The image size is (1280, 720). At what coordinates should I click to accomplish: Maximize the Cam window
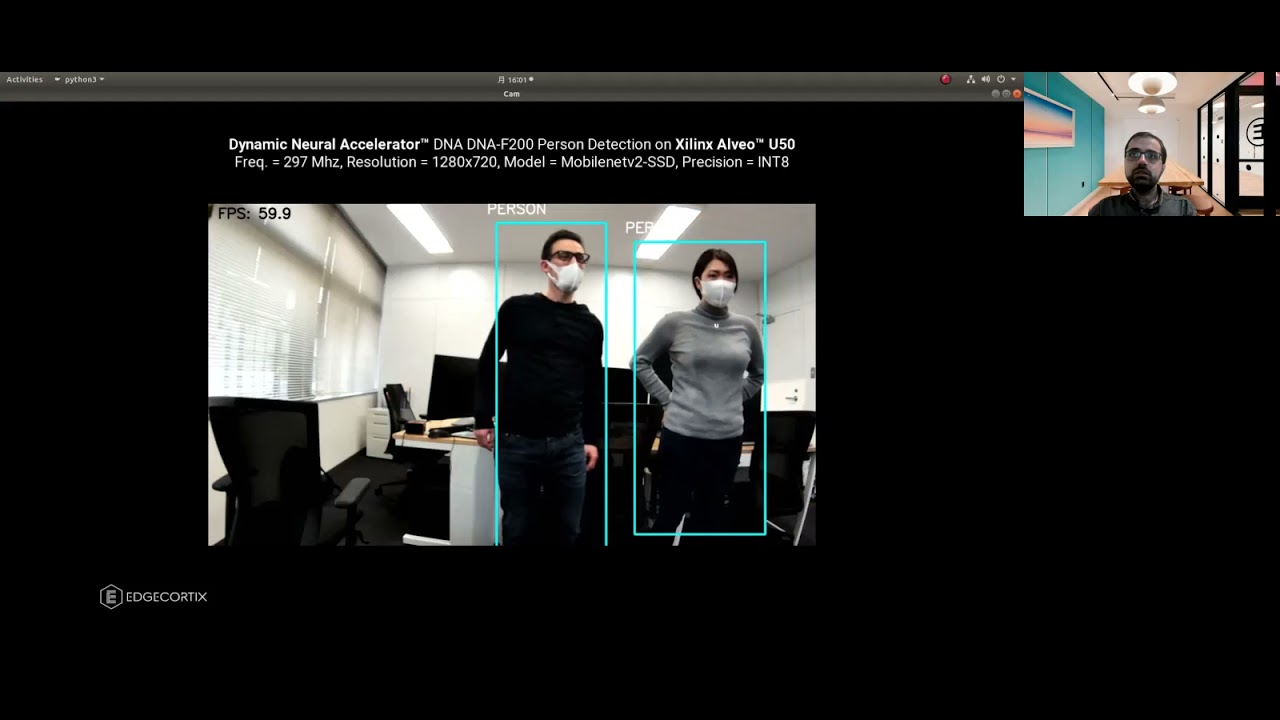(x=1006, y=94)
